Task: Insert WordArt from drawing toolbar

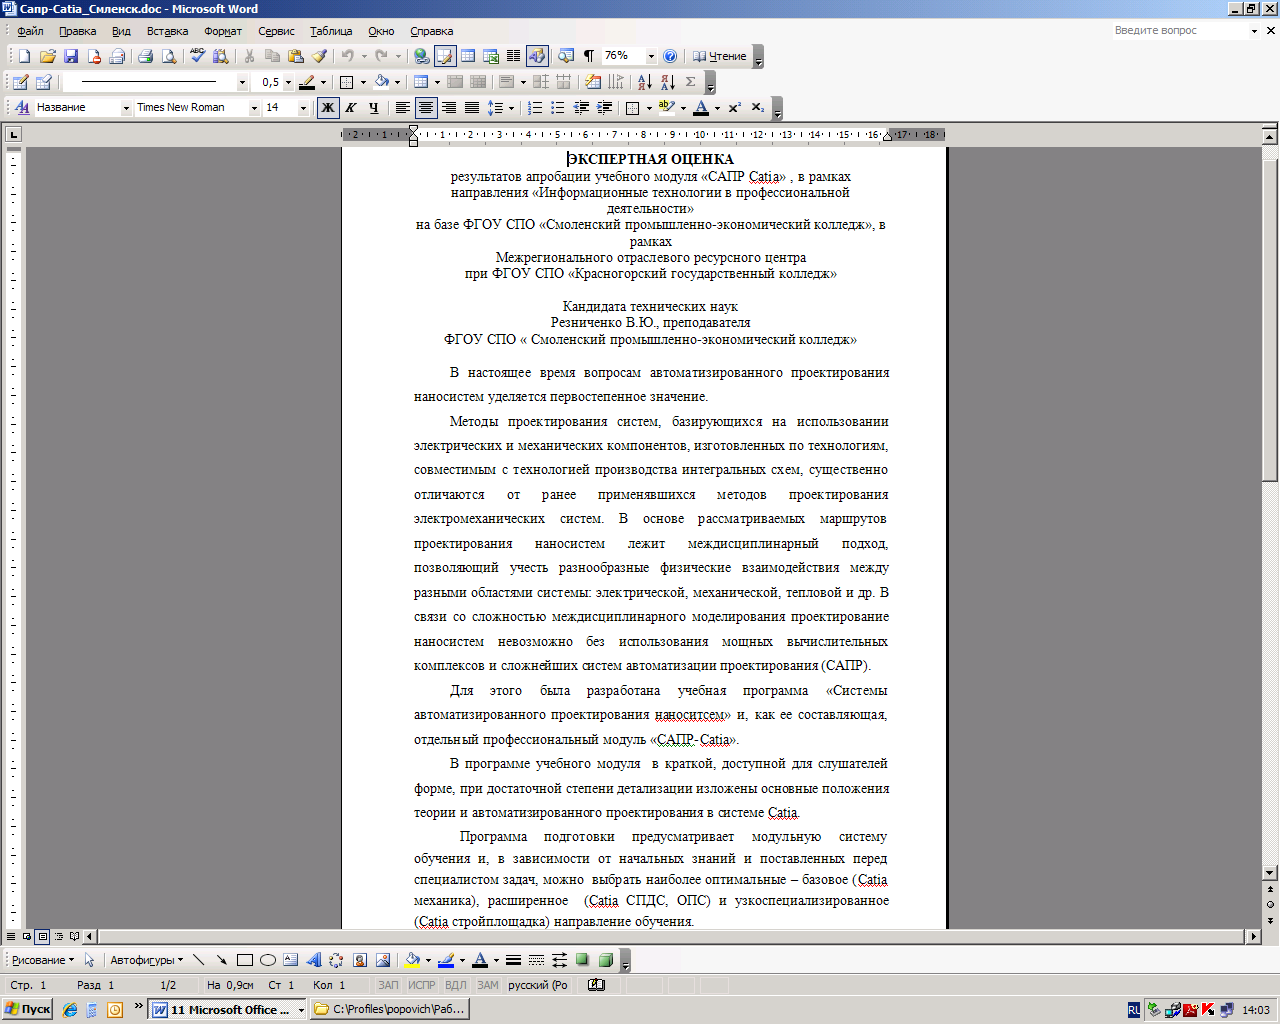Action: [314, 960]
